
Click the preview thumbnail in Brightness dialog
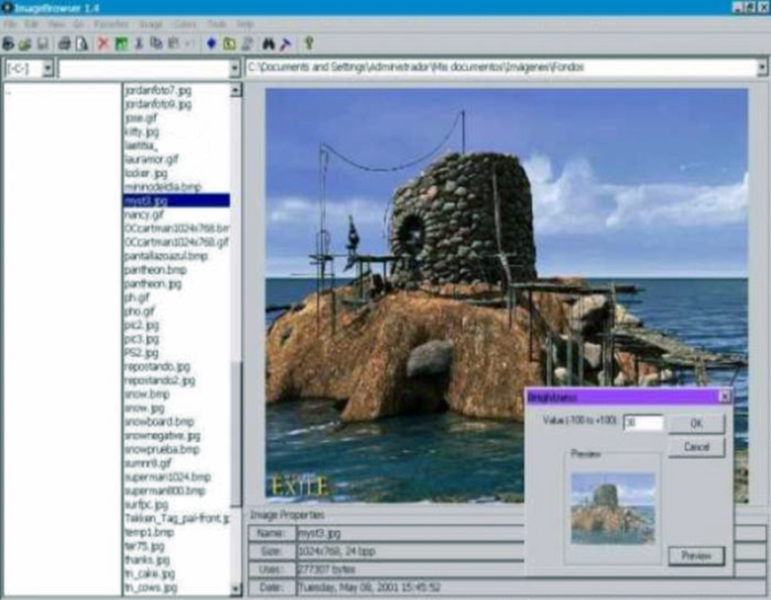(613, 508)
